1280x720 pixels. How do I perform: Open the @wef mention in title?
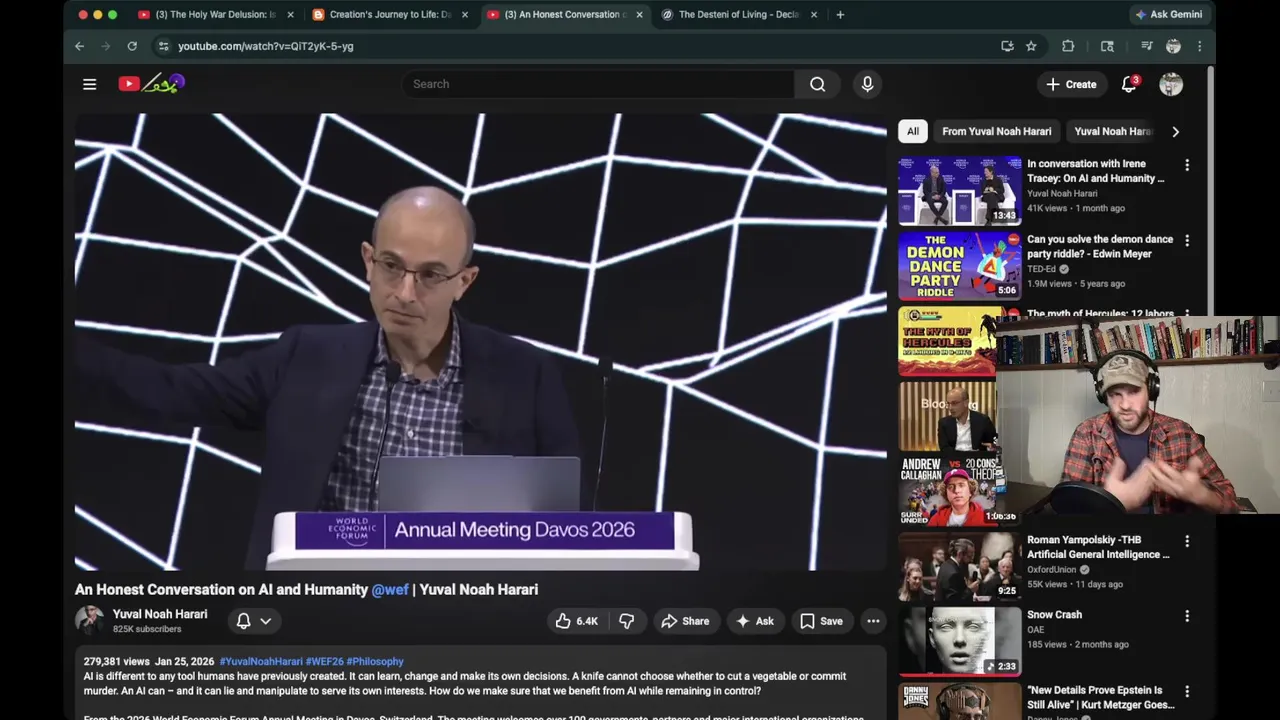tap(390, 589)
